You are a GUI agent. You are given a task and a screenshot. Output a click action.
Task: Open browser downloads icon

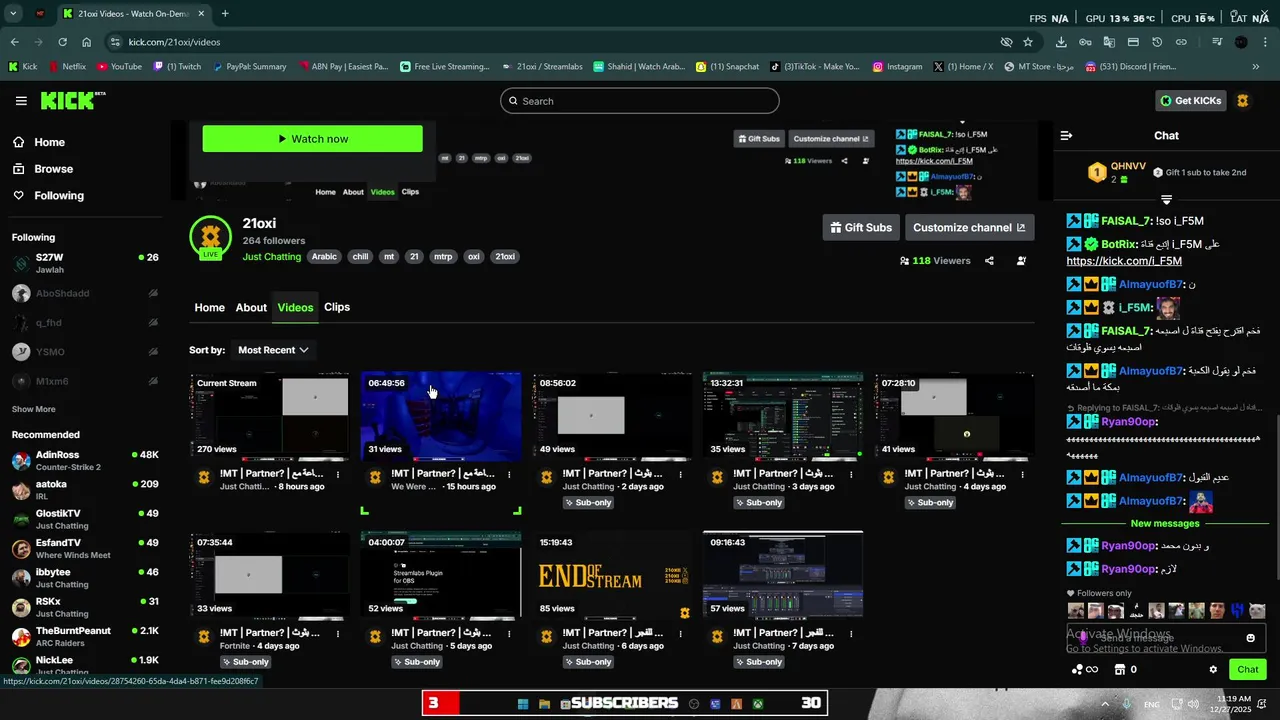click(x=1060, y=42)
